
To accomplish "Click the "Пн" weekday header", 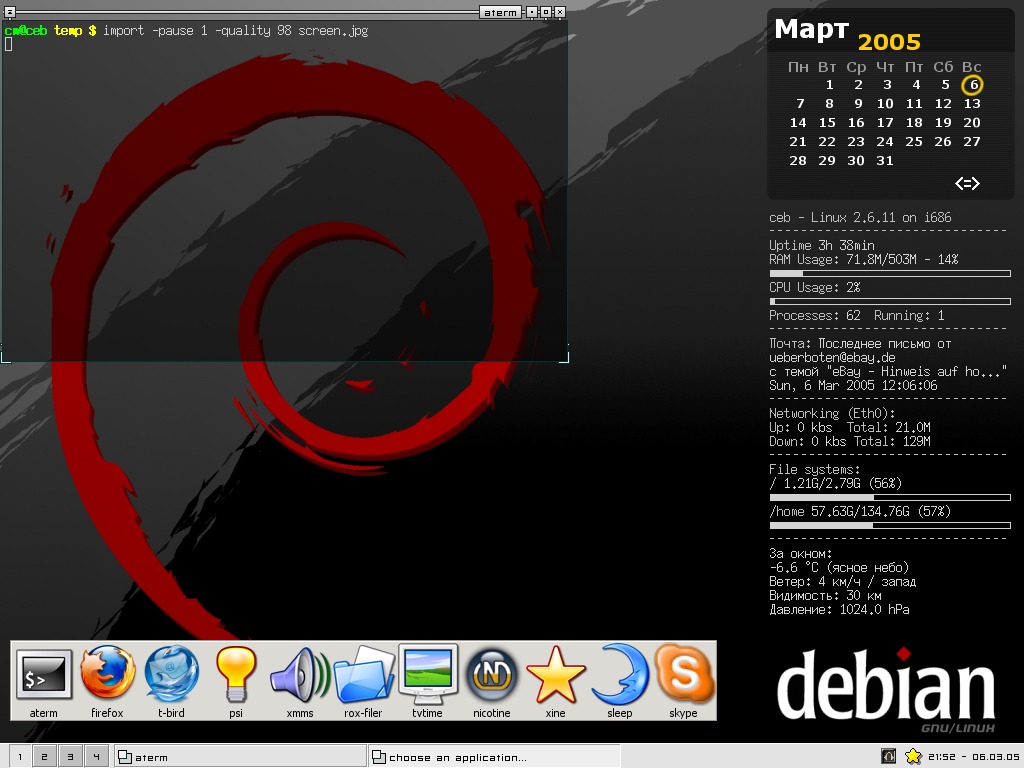I will click(798, 67).
